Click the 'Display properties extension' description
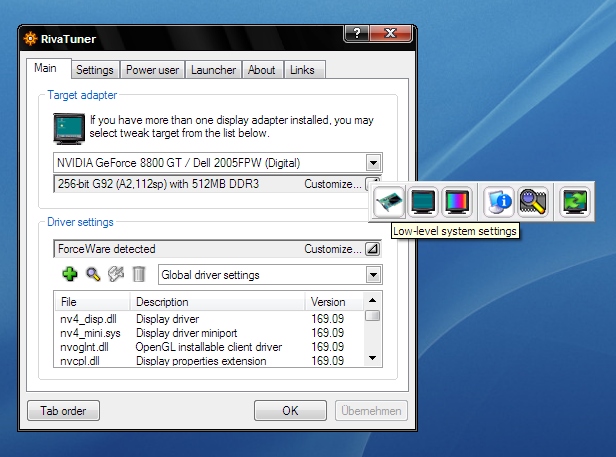The width and height of the screenshot is (616, 457). pyautogui.click(x=201, y=361)
